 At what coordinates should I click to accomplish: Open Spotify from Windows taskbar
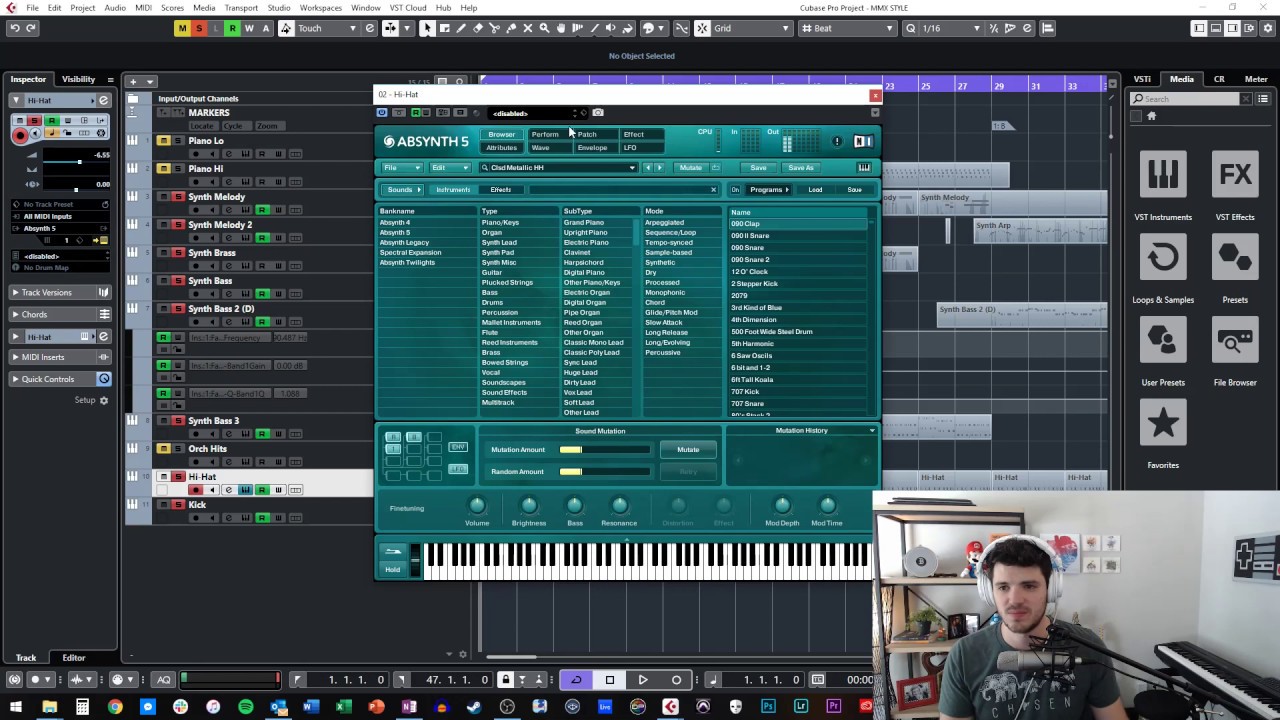pyautogui.click(x=246, y=707)
